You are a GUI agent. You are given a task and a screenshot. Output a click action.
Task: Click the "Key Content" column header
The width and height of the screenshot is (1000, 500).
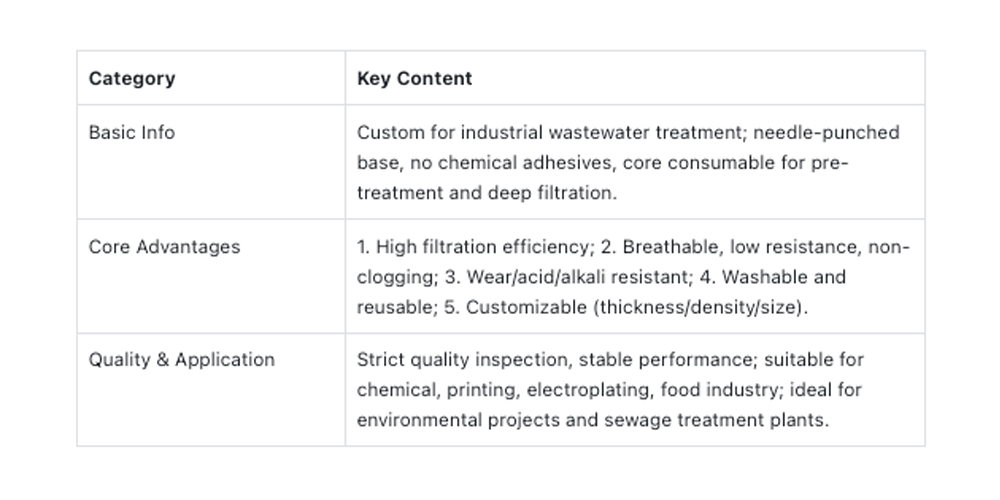[x=414, y=79]
